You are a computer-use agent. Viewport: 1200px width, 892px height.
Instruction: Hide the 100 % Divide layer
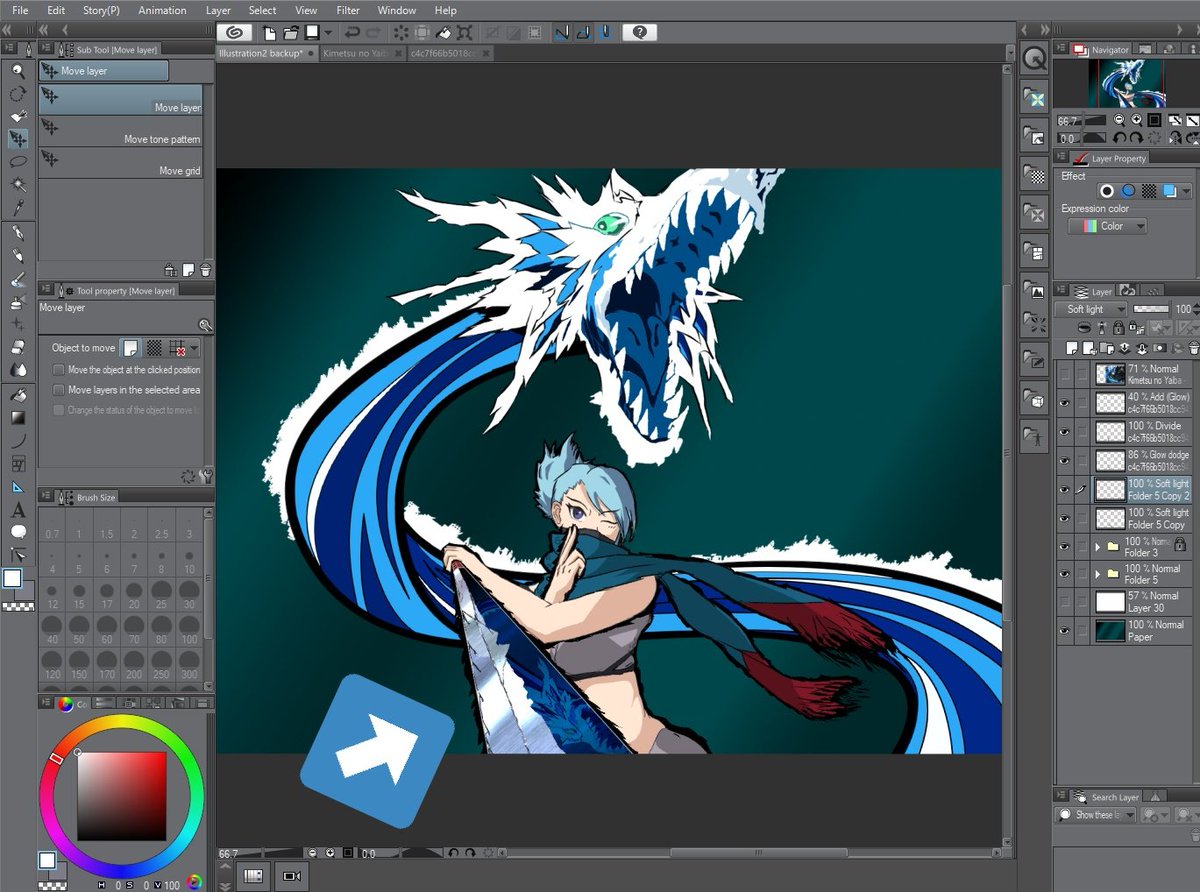click(x=1065, y=432)
